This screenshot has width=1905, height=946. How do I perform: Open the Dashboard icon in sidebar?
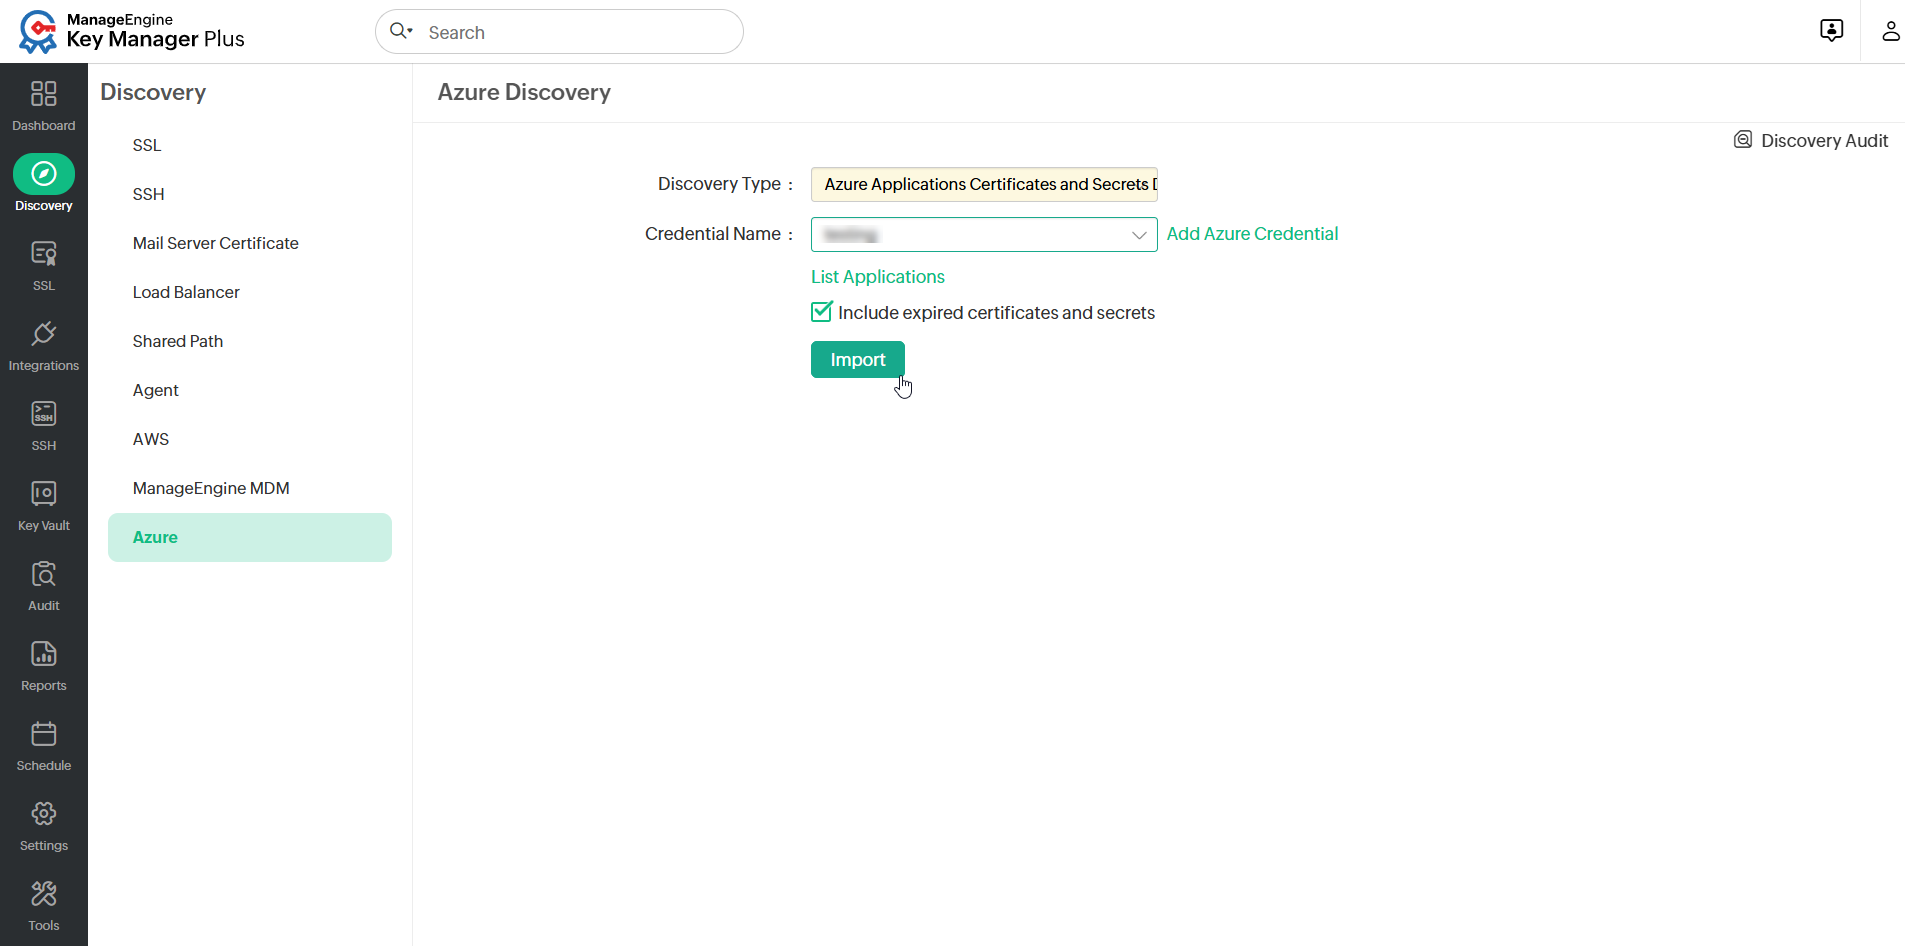(x=44, y=94)
